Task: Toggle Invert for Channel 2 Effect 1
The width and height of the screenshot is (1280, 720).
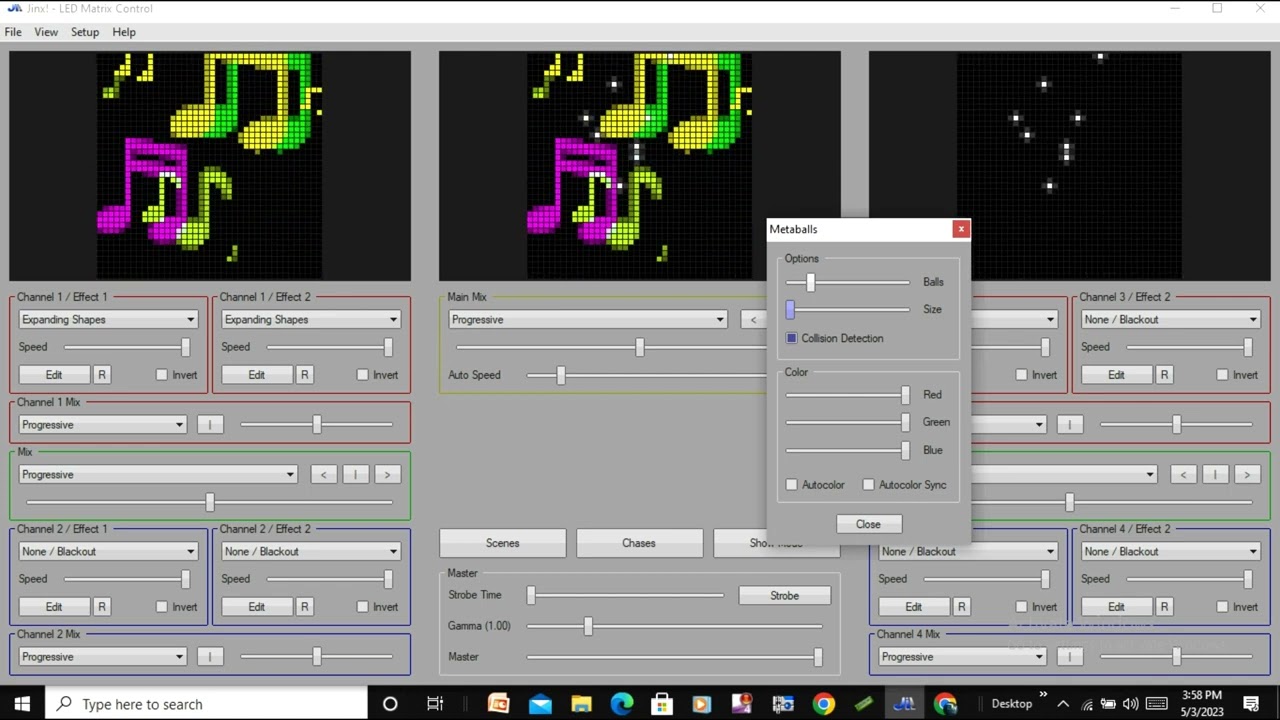Action: [x=162, y=607]
